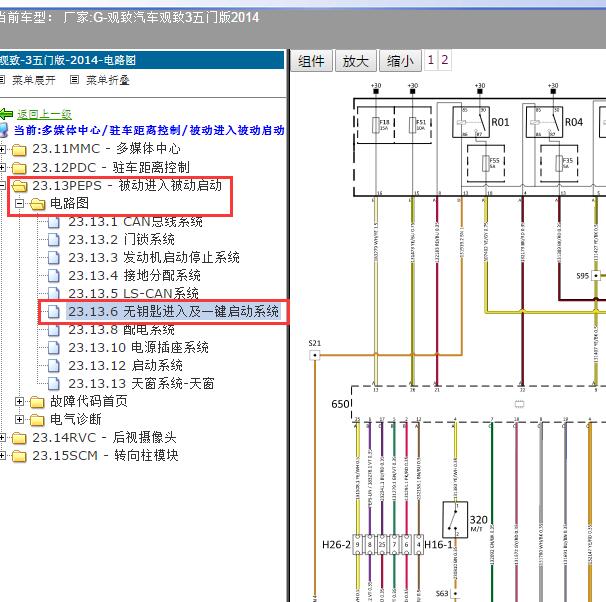
Task: Expand the 23.12PDC tree node
Action: 3,167
